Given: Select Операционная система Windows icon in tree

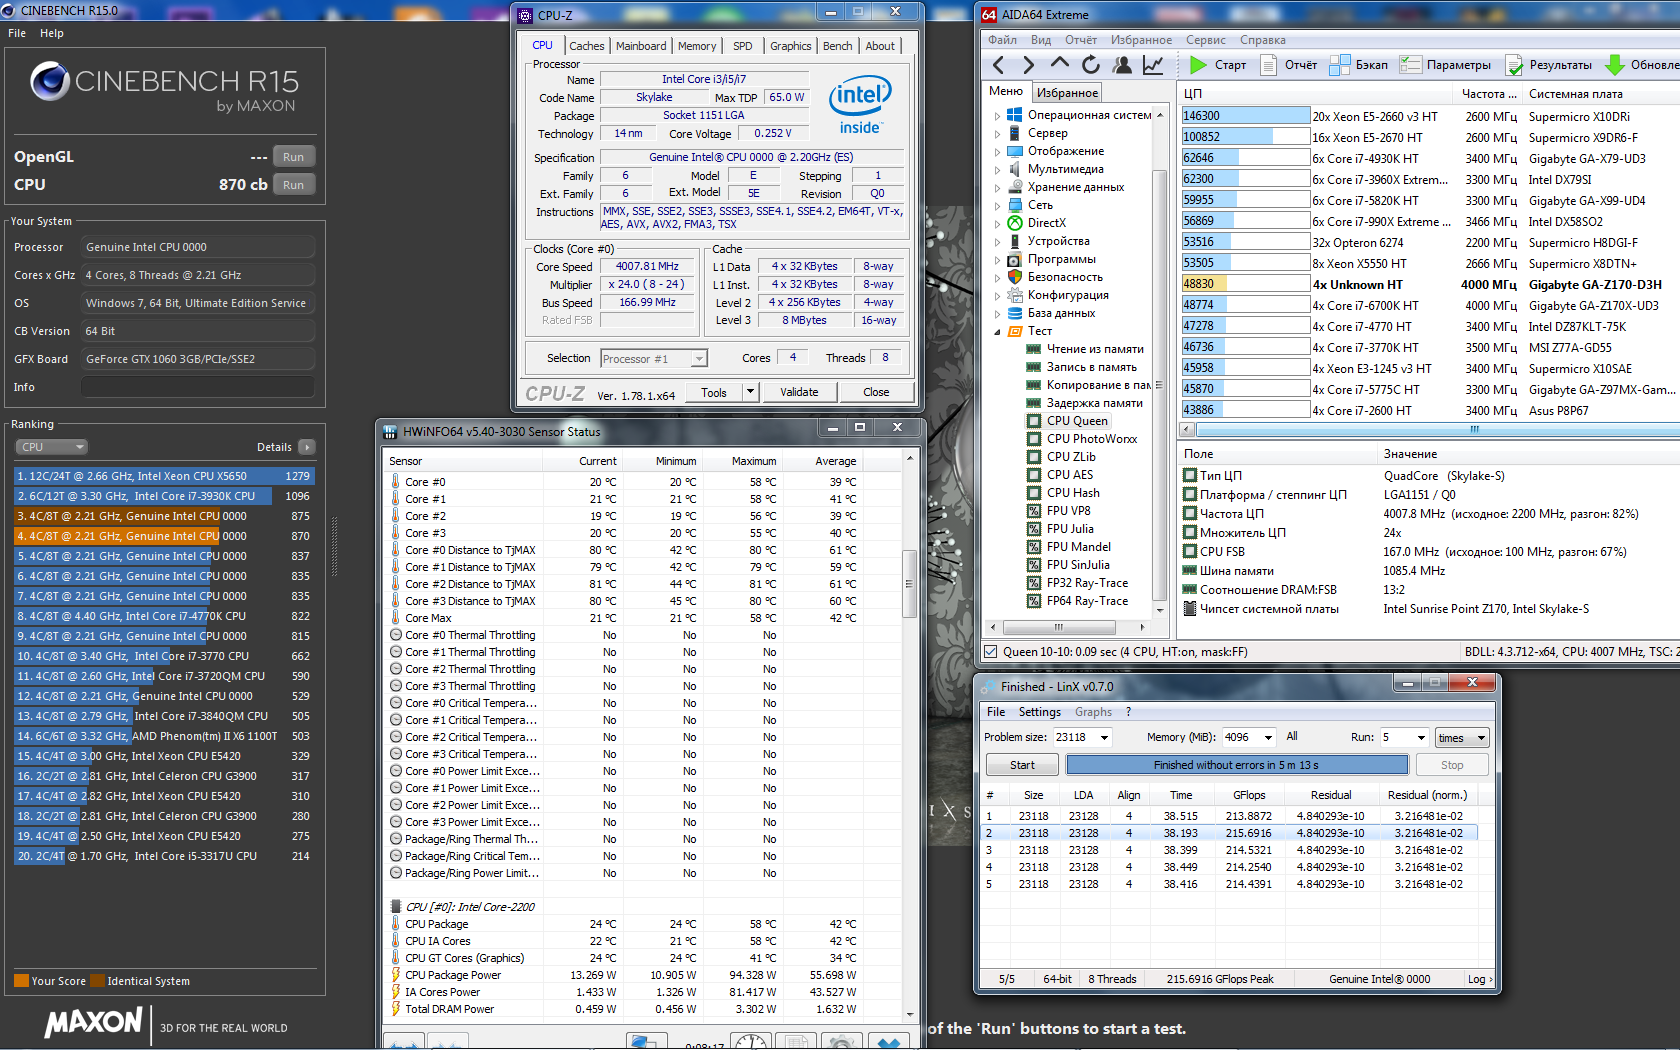Looking at the screenshot, I should pyautogui.click(x=1015, y=115).
